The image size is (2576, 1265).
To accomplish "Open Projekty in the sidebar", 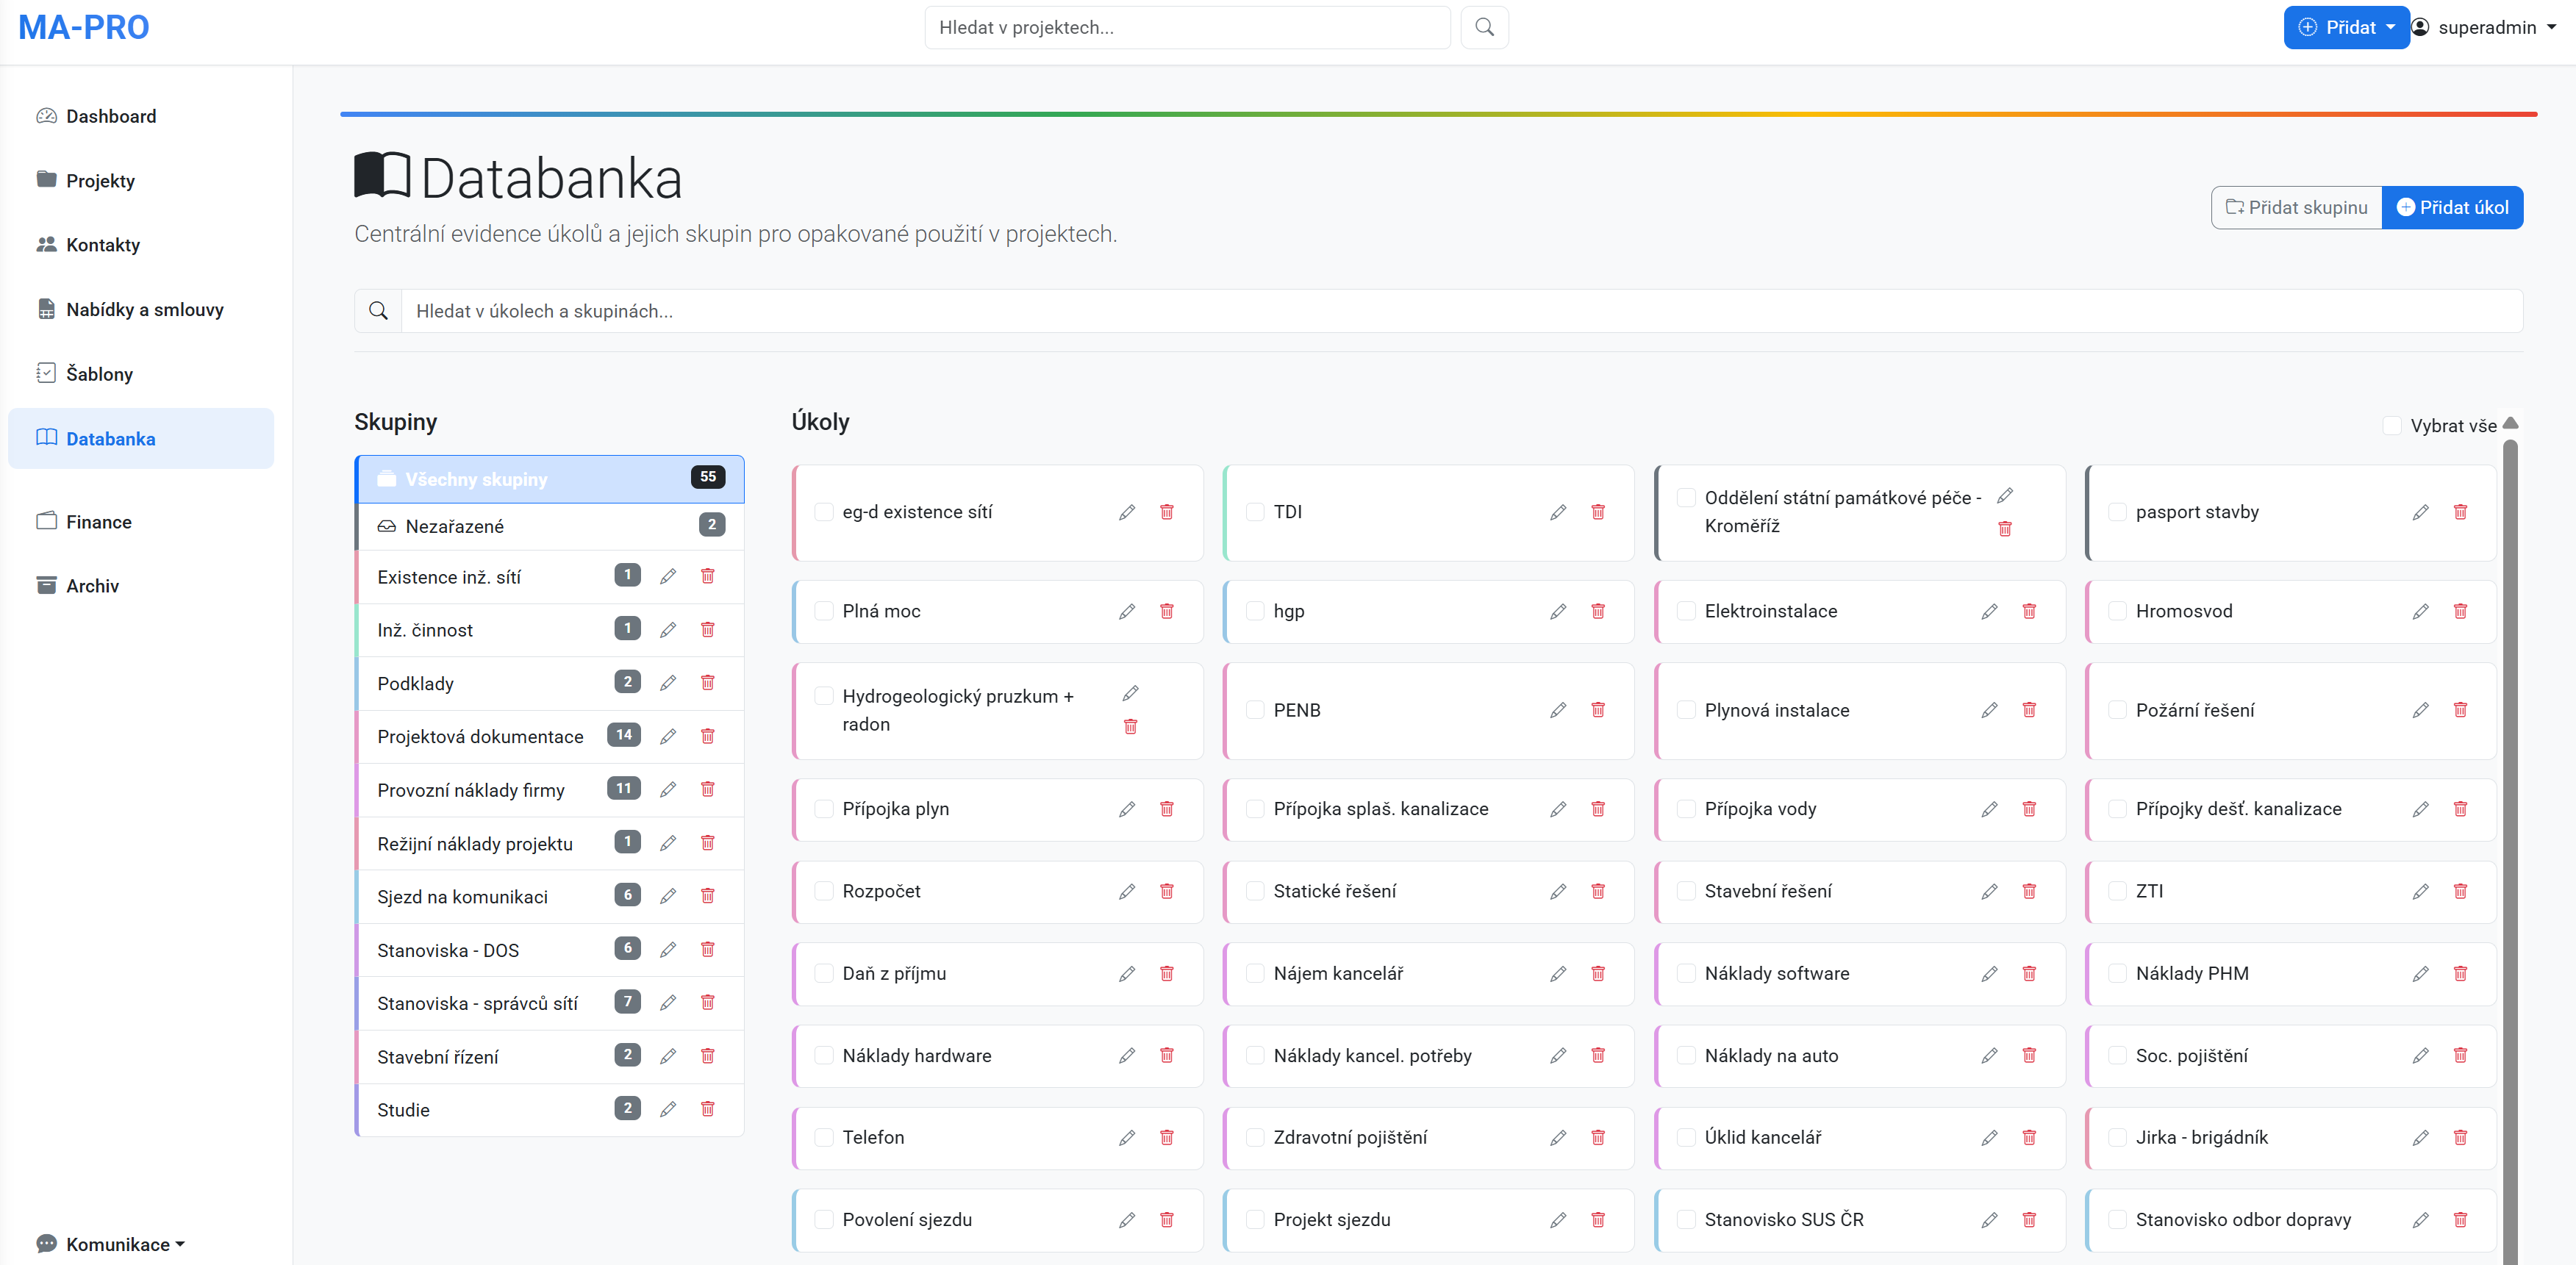I will pyautogui.click(x=100, y=181).
